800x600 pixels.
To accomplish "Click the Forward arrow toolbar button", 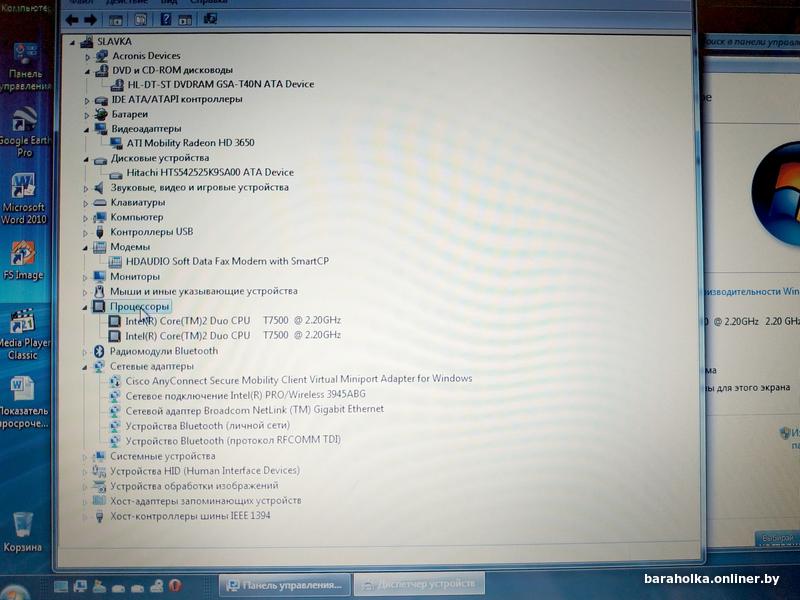I will 90,20.
